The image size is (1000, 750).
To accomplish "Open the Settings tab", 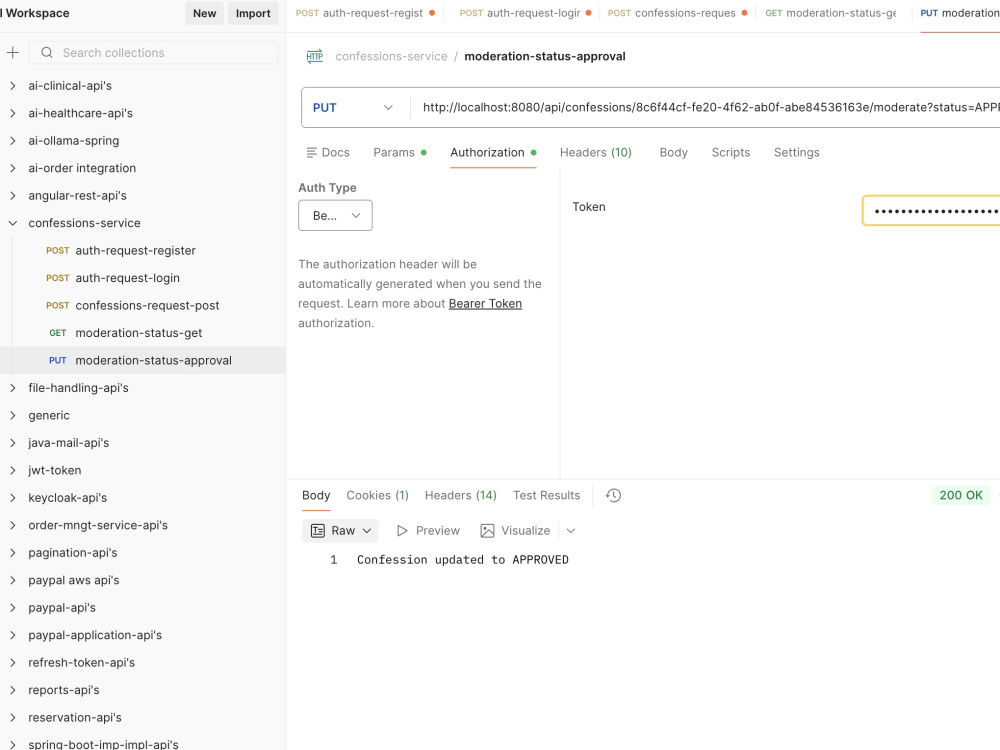I will pyautogui.click(x=797, y=152).
